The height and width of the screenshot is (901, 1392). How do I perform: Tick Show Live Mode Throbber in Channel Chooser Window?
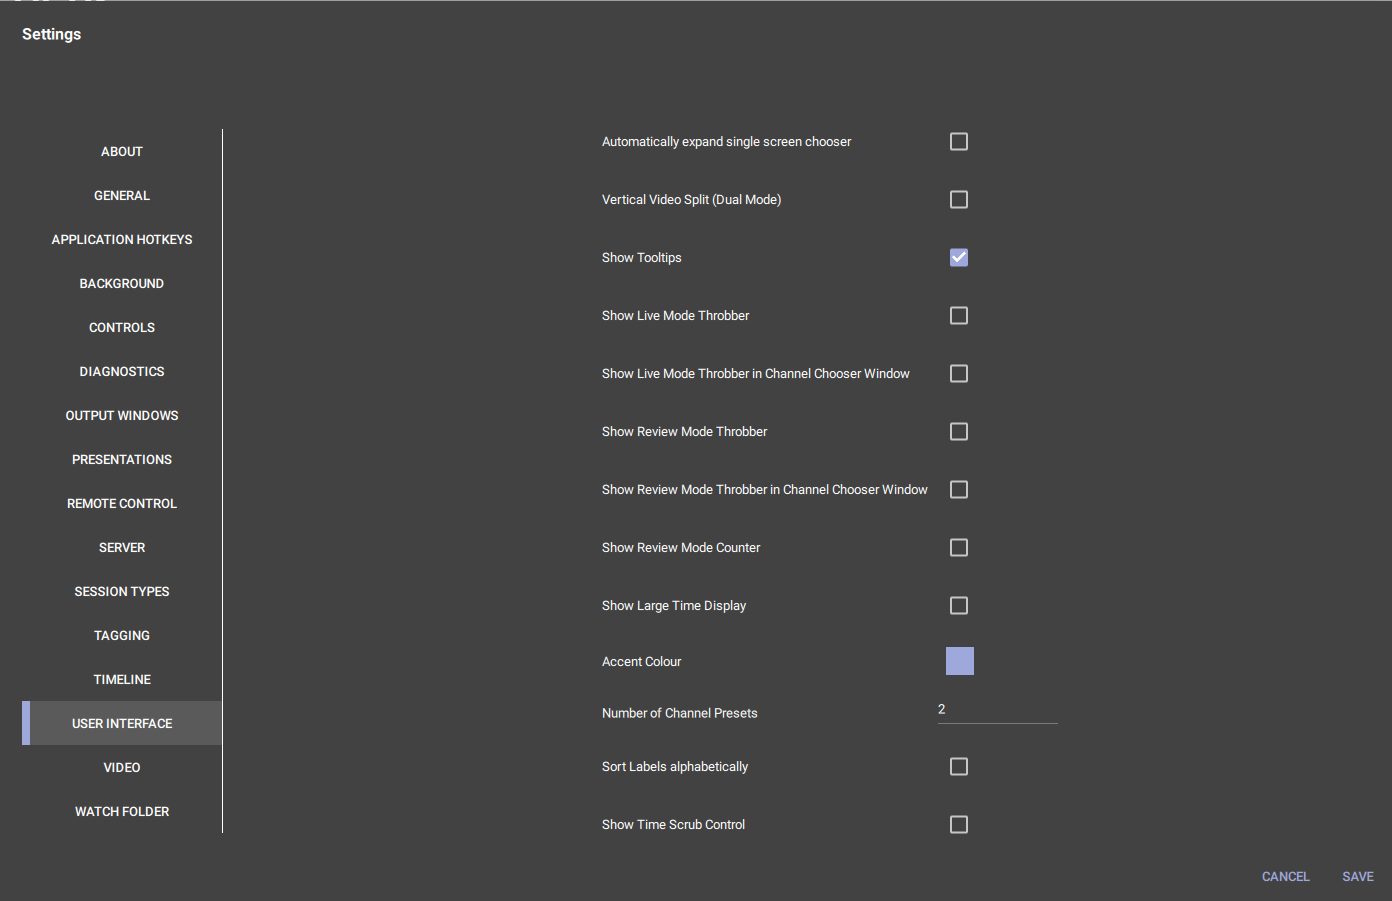tap(959, 374)
